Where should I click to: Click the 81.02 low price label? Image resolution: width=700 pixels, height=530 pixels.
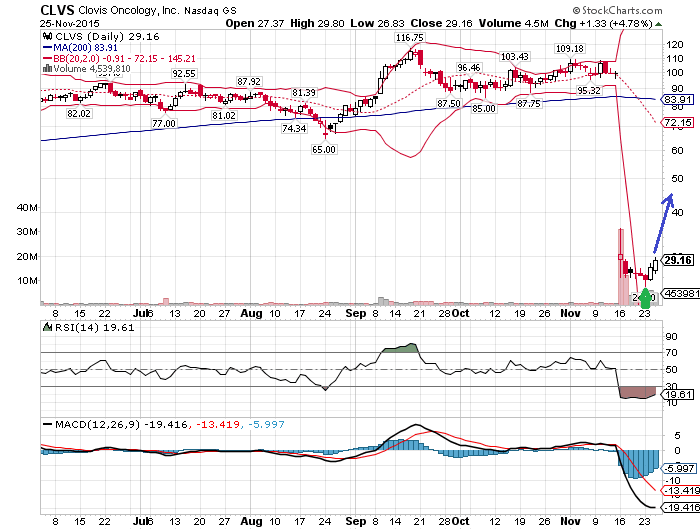point(224,116)
